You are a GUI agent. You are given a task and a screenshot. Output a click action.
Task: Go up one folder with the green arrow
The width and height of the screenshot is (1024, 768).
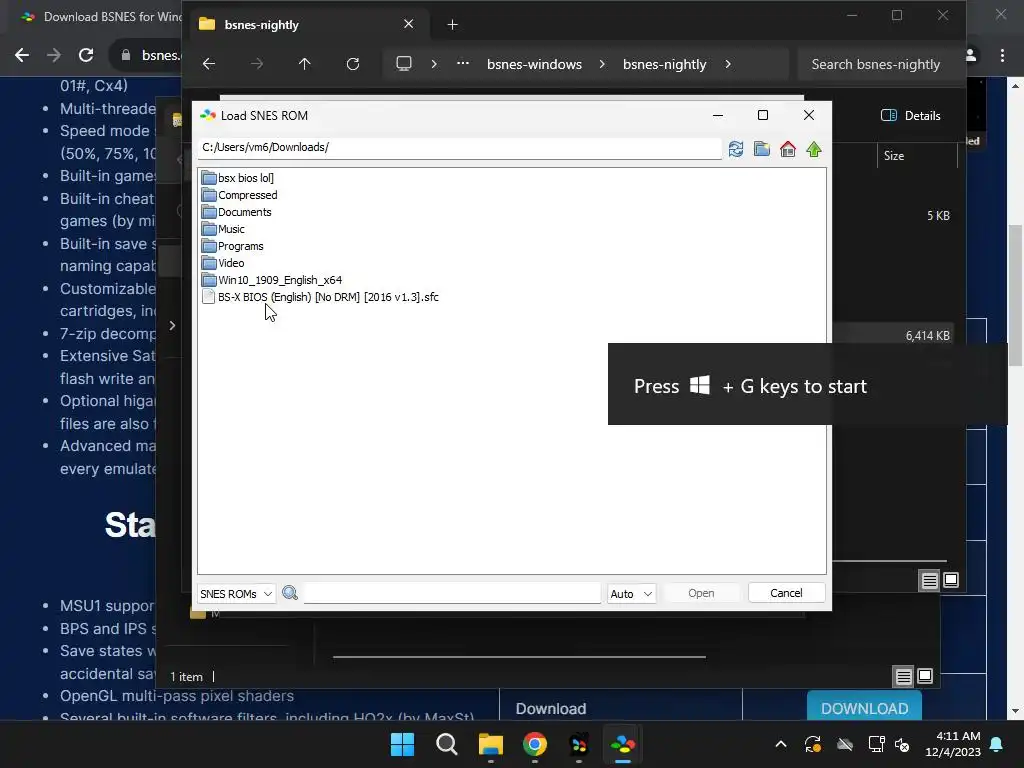click(814, 150)
